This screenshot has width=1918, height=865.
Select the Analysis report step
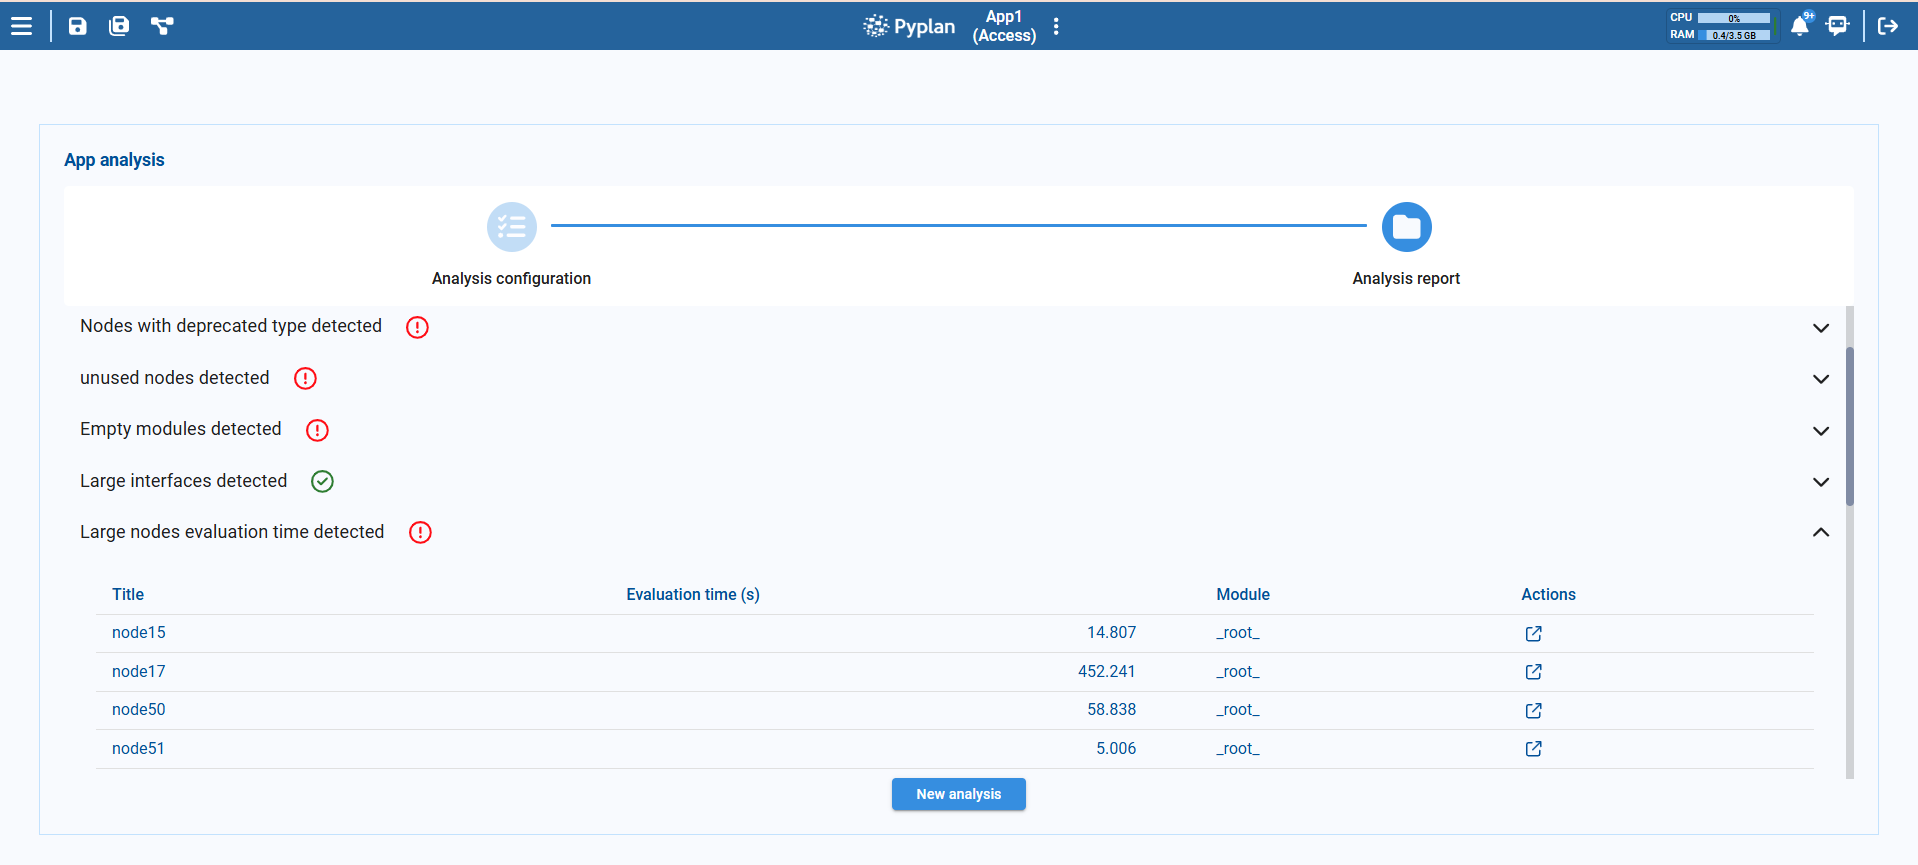point(1406,228)
